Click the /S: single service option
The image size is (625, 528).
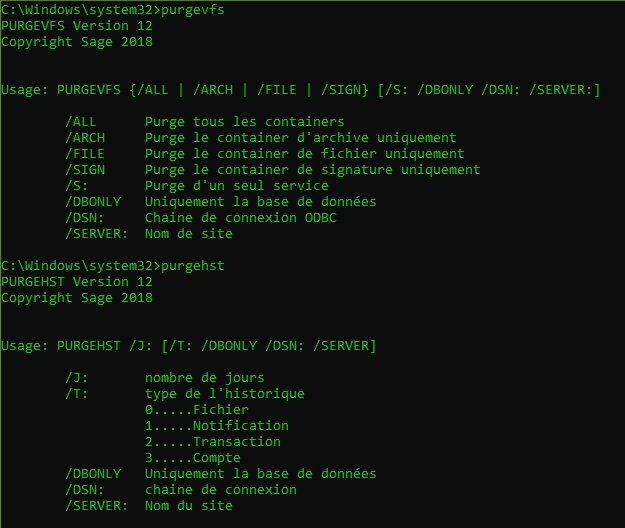pyautogui.click(x=77, y=186)
